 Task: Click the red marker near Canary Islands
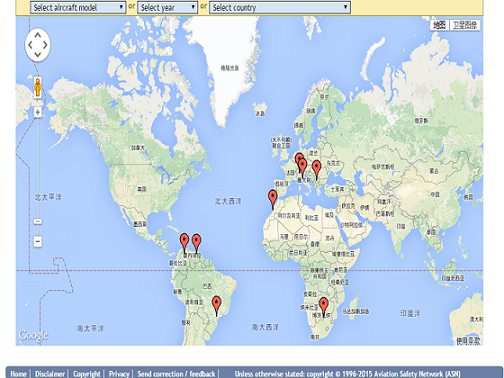tap(273, 199)
